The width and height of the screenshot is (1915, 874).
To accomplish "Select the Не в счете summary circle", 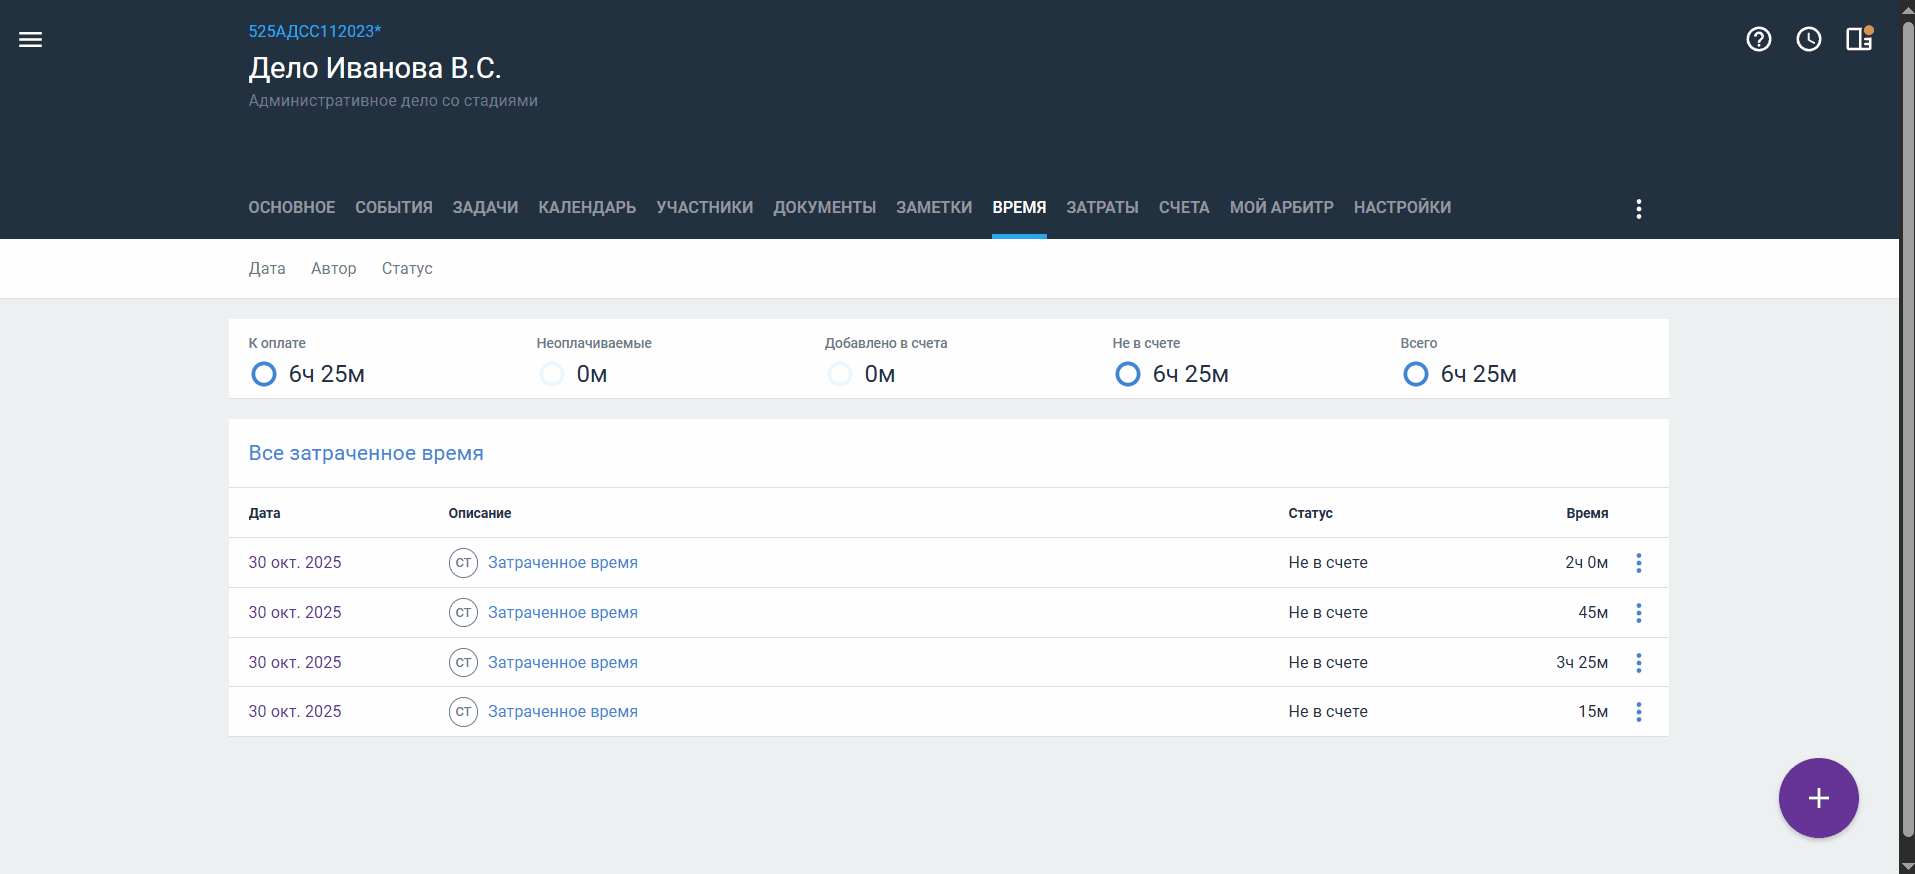I will 1127,374.
